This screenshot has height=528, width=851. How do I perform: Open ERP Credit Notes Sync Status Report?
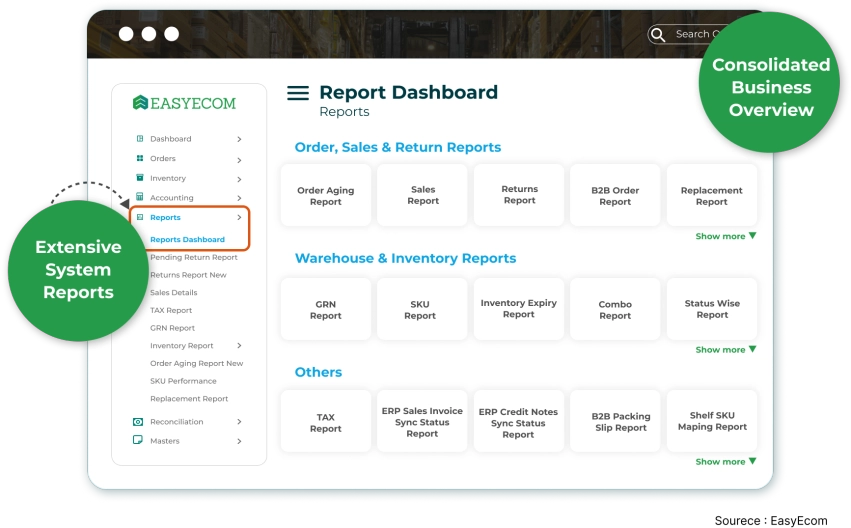(519, 421)
